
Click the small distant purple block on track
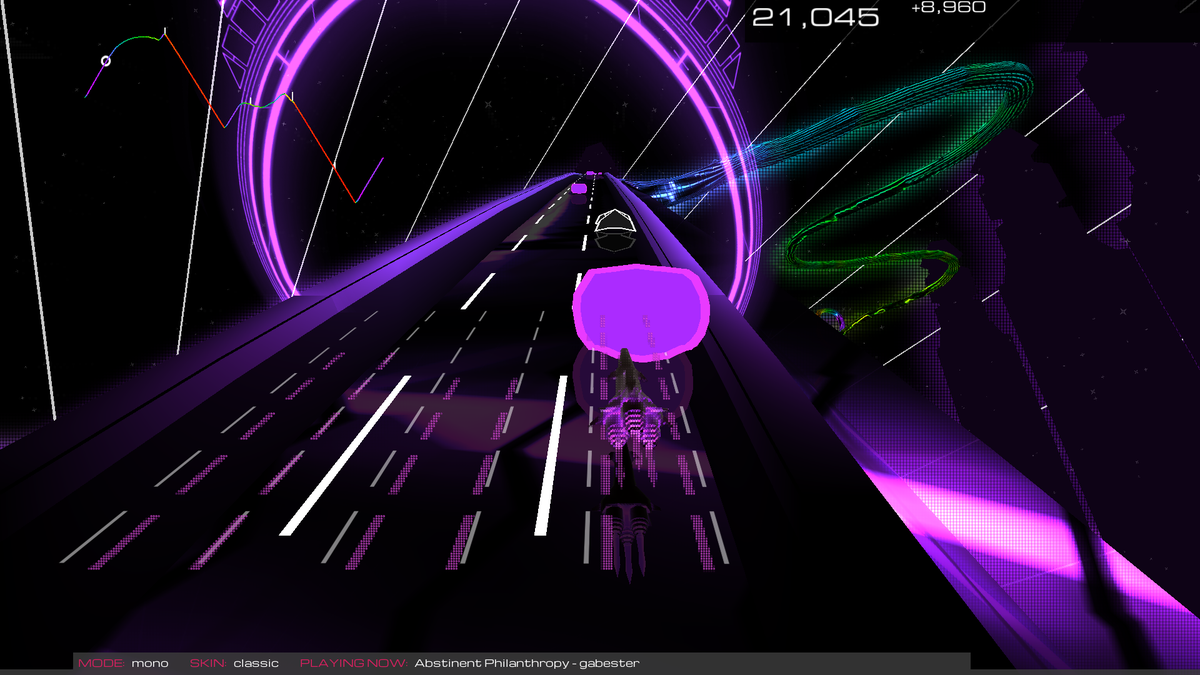[579, 187]
